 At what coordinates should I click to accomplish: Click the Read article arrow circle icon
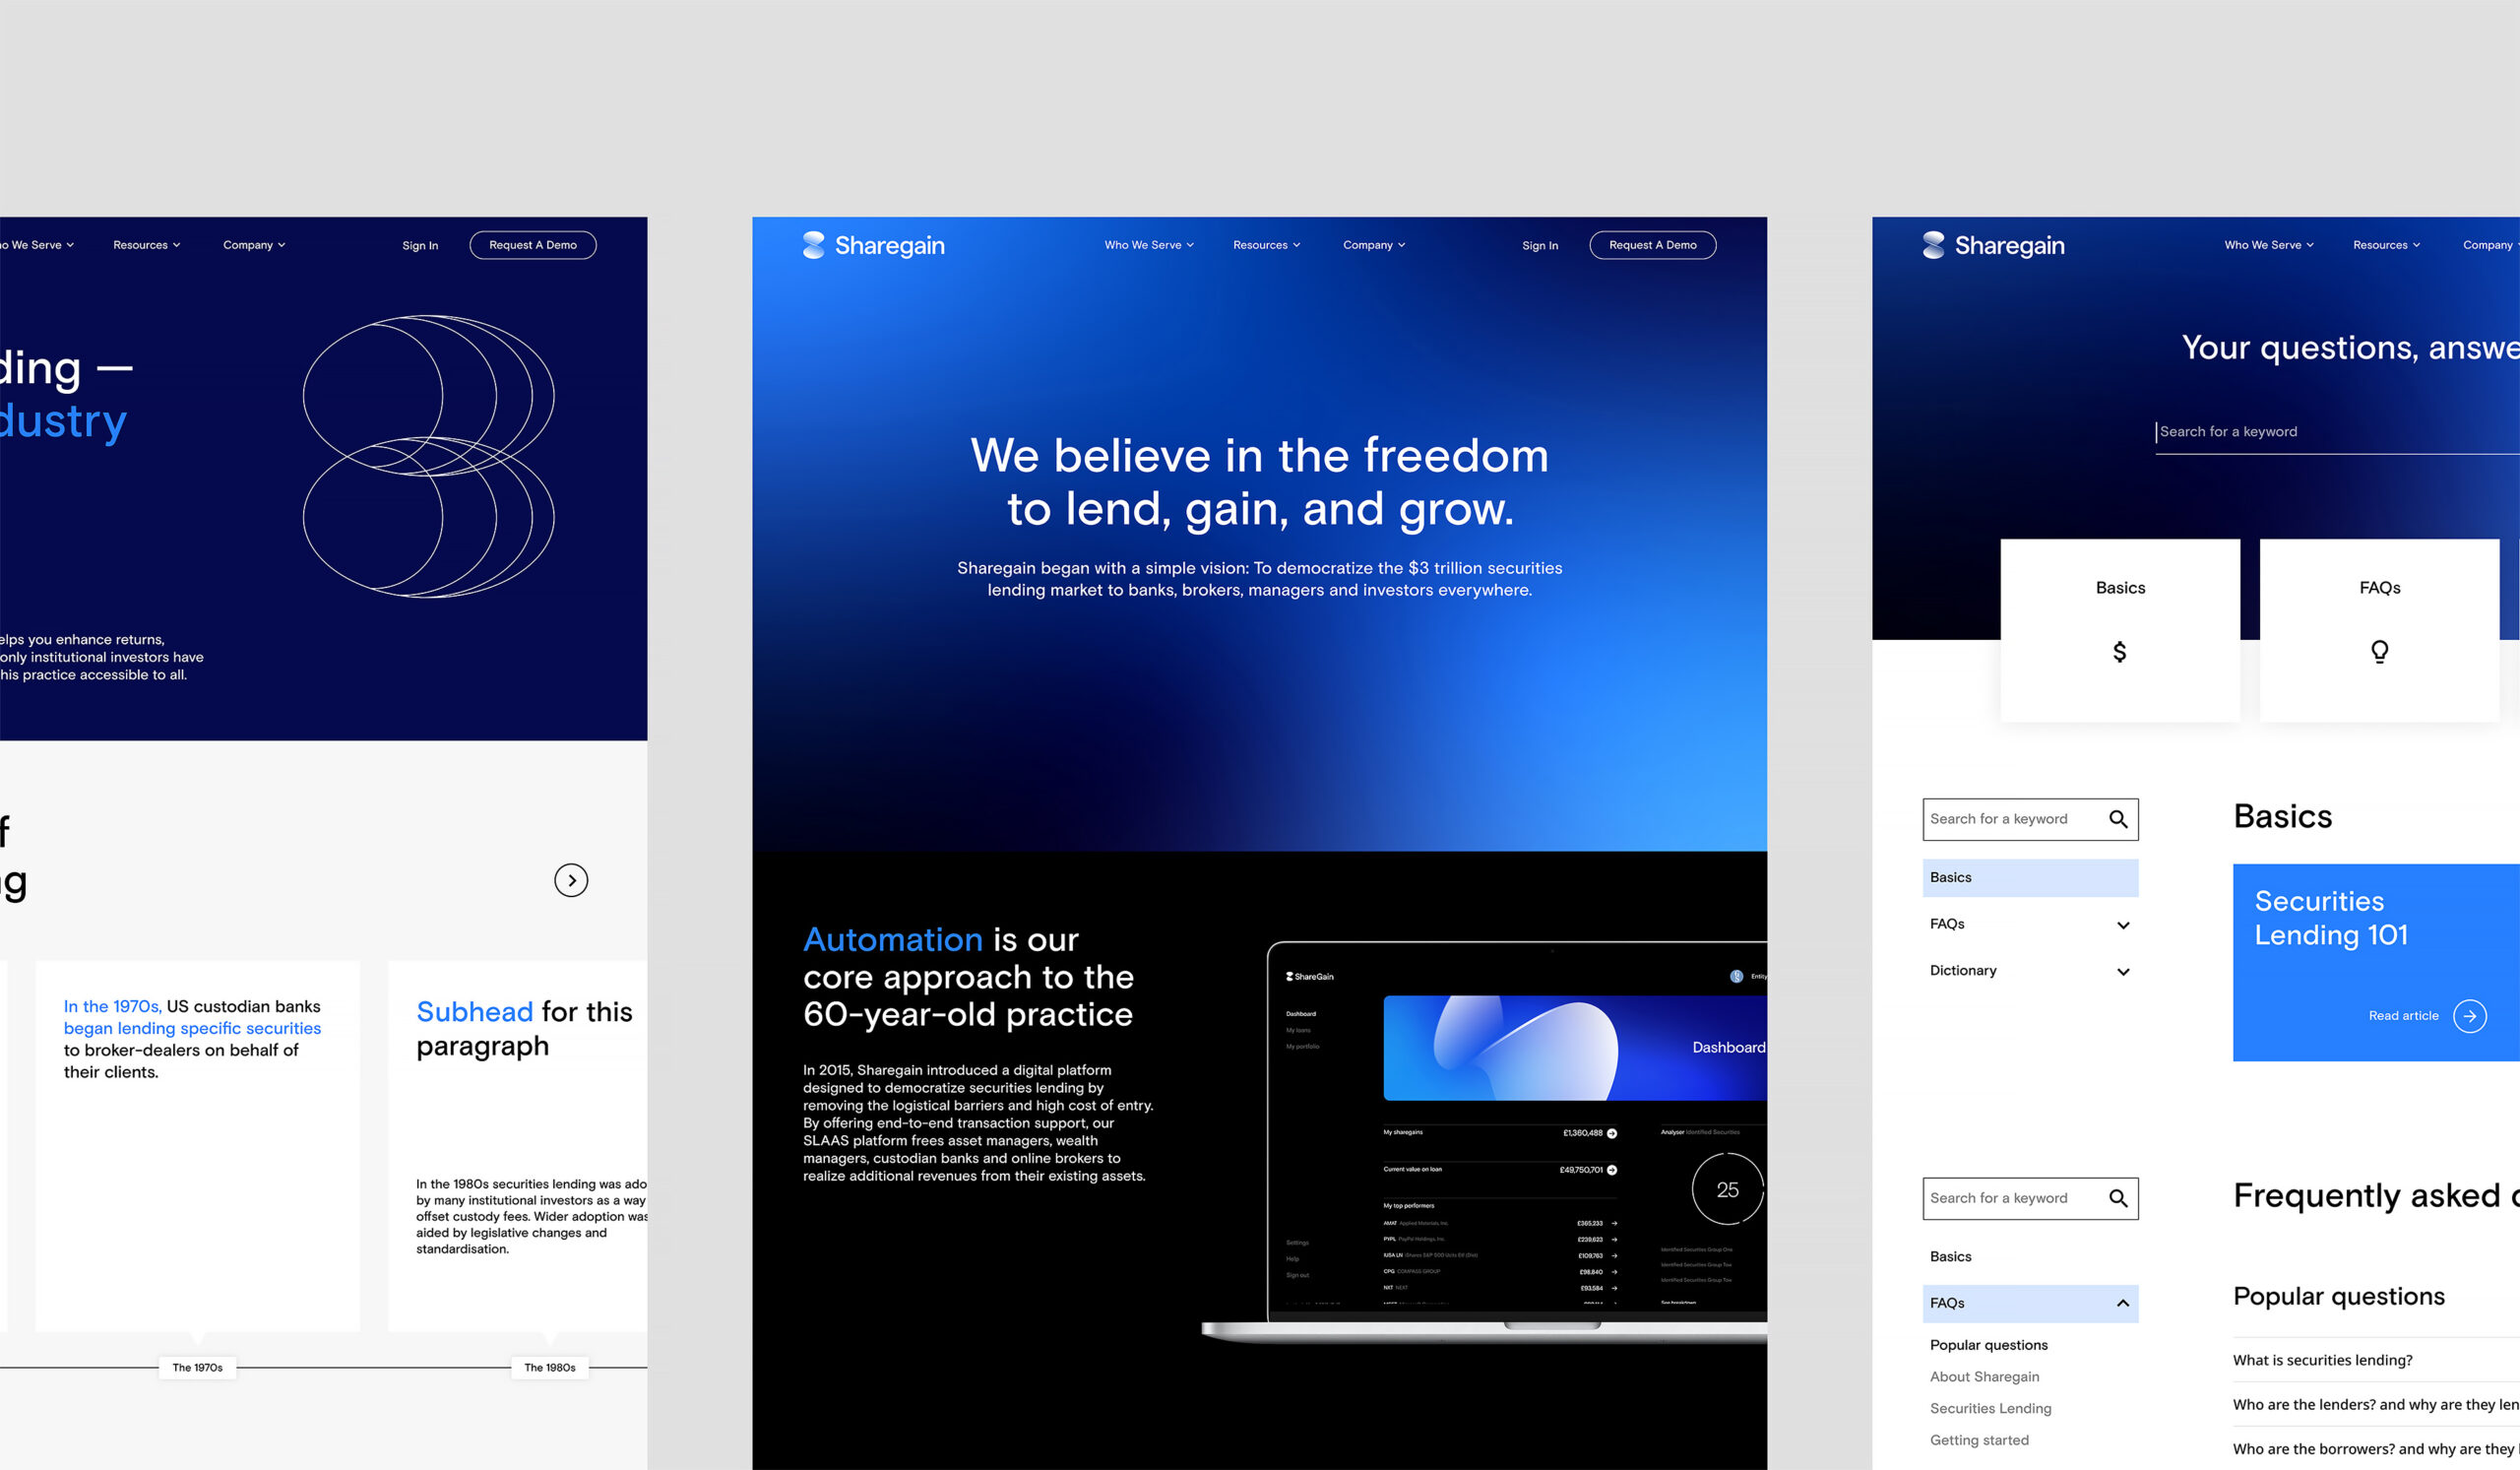point(2469,1016)
